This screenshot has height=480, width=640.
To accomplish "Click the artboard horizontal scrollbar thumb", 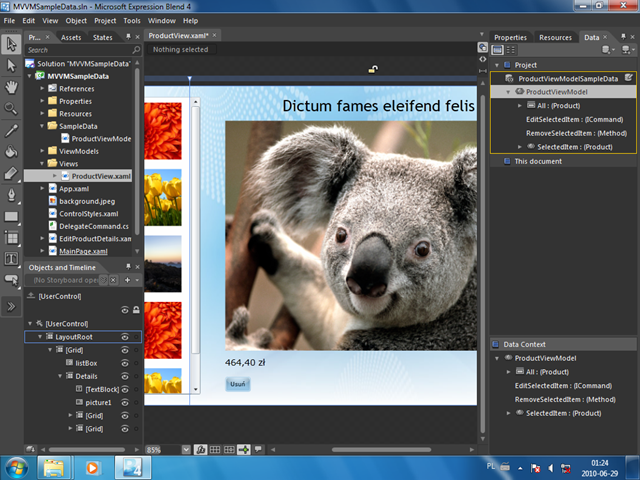I will point(381,449).
